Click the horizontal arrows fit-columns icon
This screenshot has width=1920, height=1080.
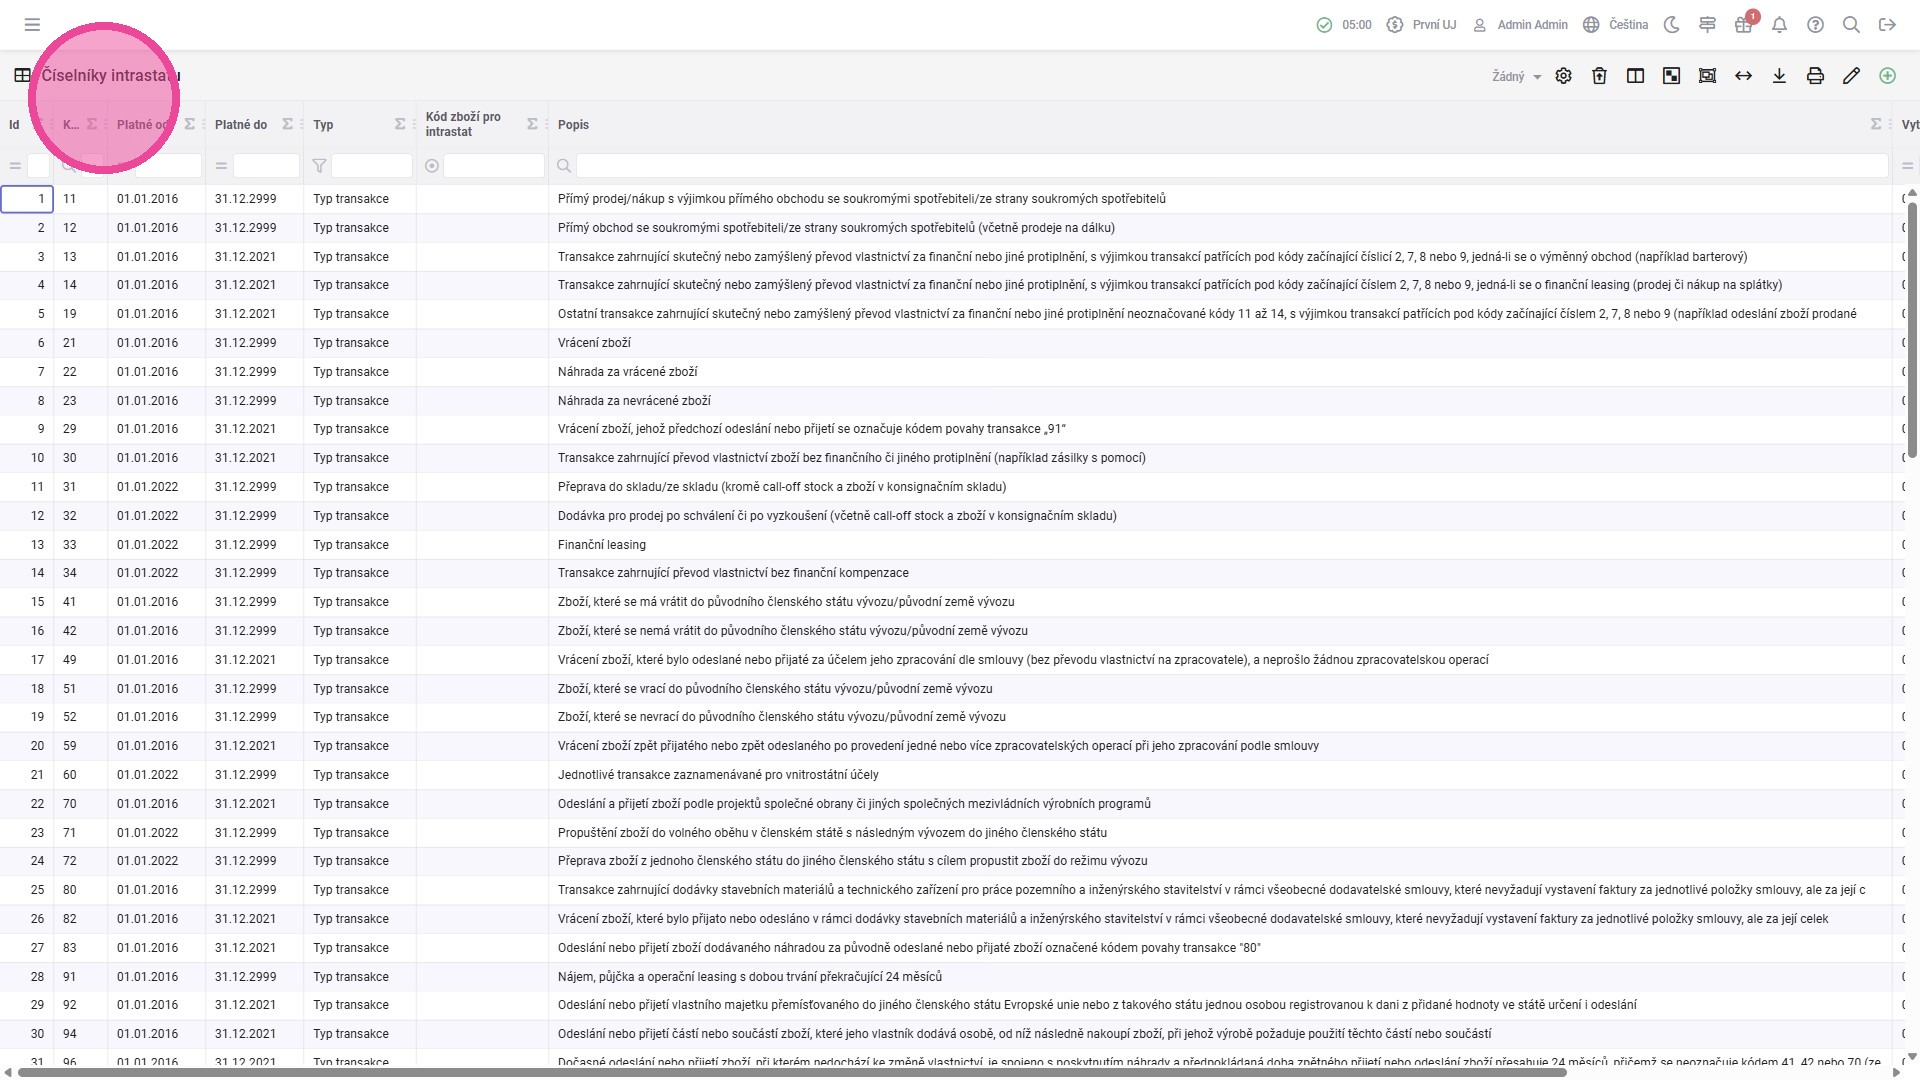click(1743, 76)
